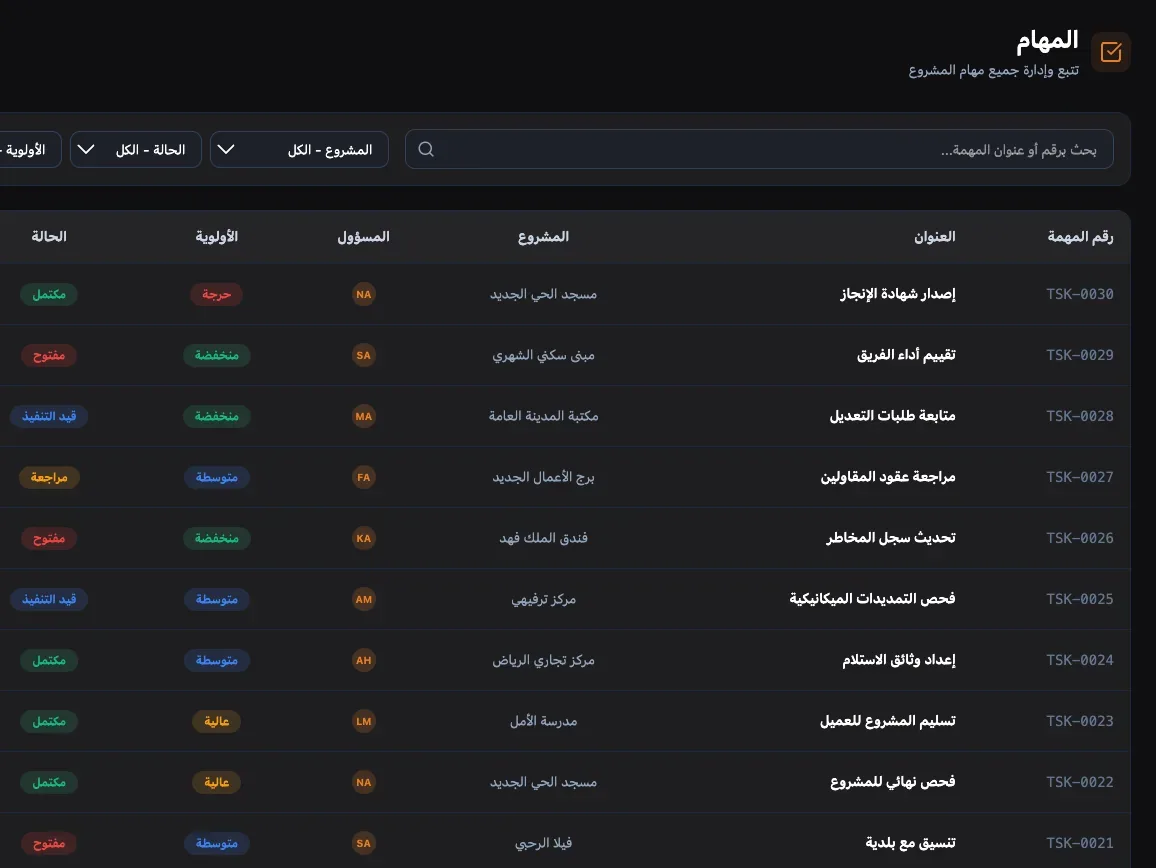
Task: Click SA avatar in TSK-0021 row
Action: (363, 843)
